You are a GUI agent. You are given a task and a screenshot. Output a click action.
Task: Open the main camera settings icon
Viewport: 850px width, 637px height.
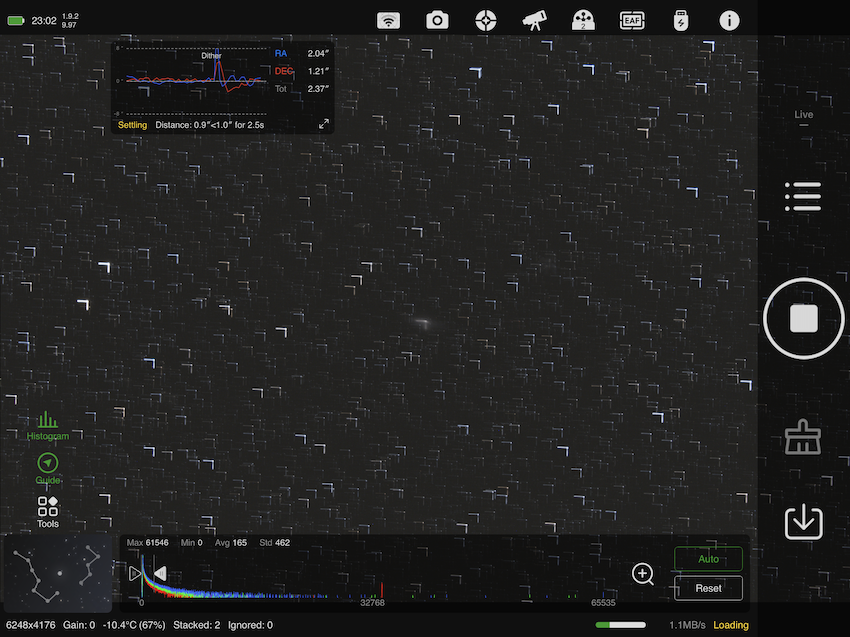(437, 21)
